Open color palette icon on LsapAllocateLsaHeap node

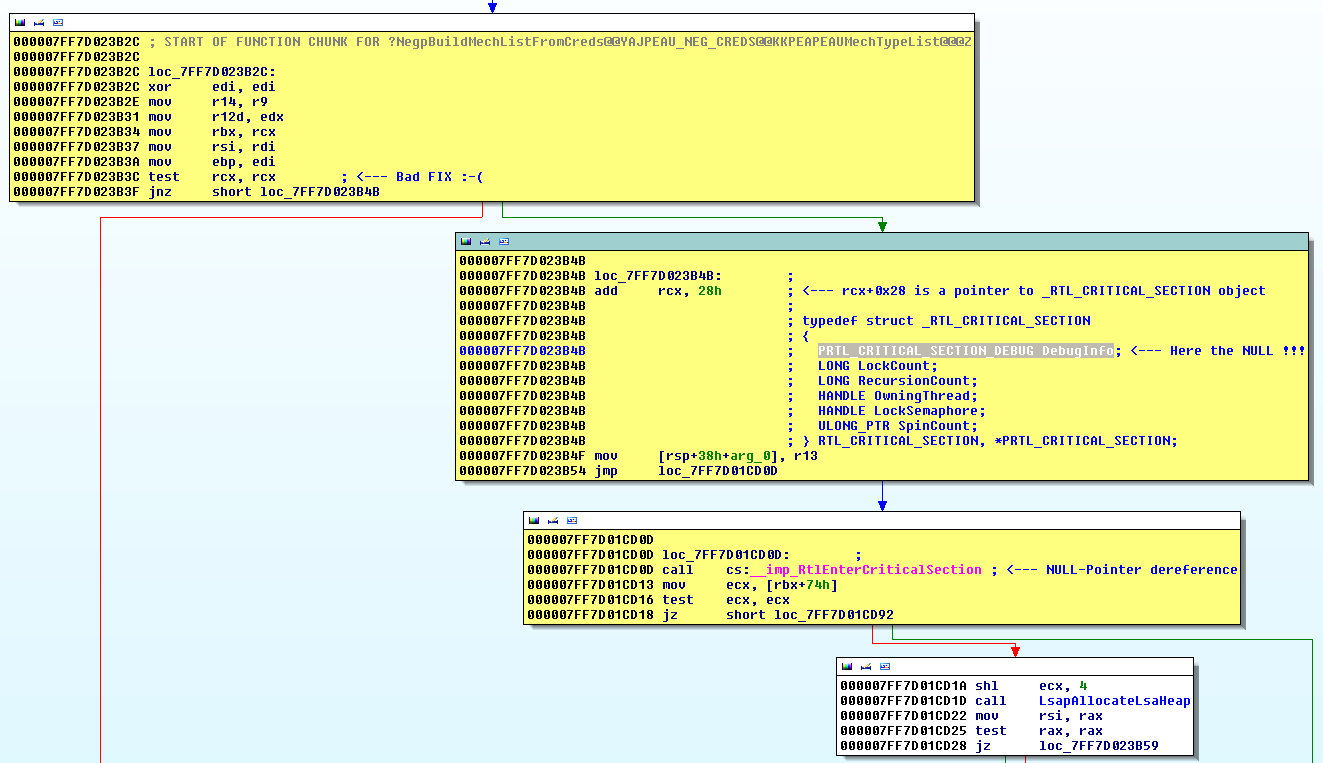pyautogui.click(x=847, y=666)
